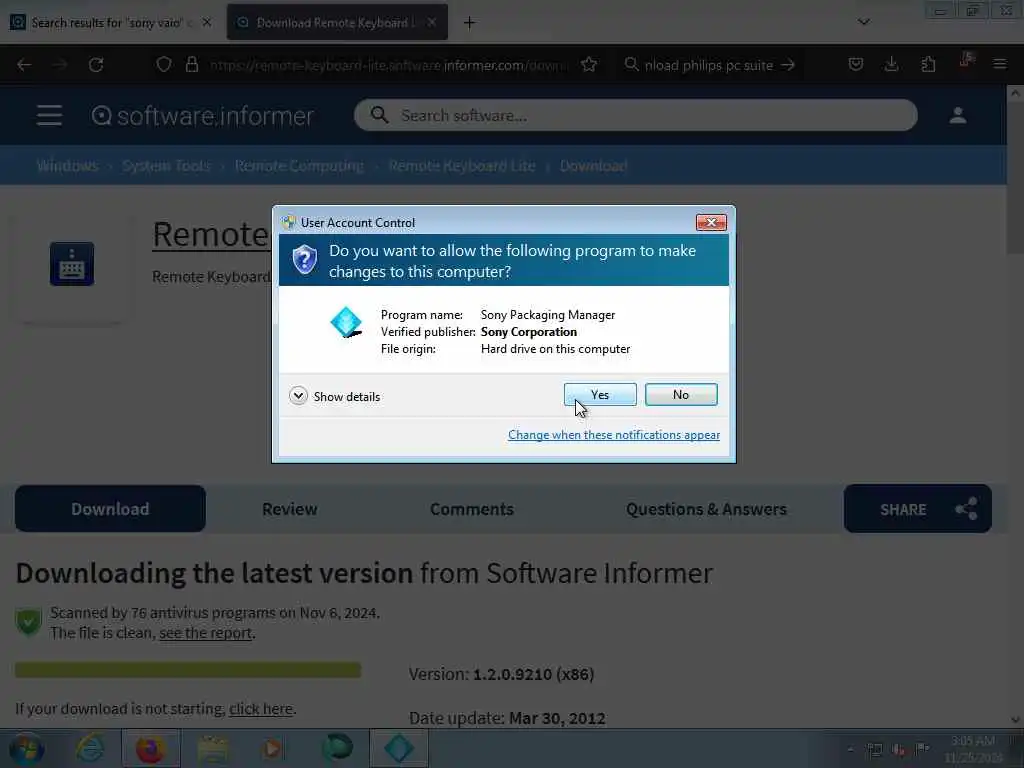Switch to the Review tab

pyautogui.click(x=289, y=509)
